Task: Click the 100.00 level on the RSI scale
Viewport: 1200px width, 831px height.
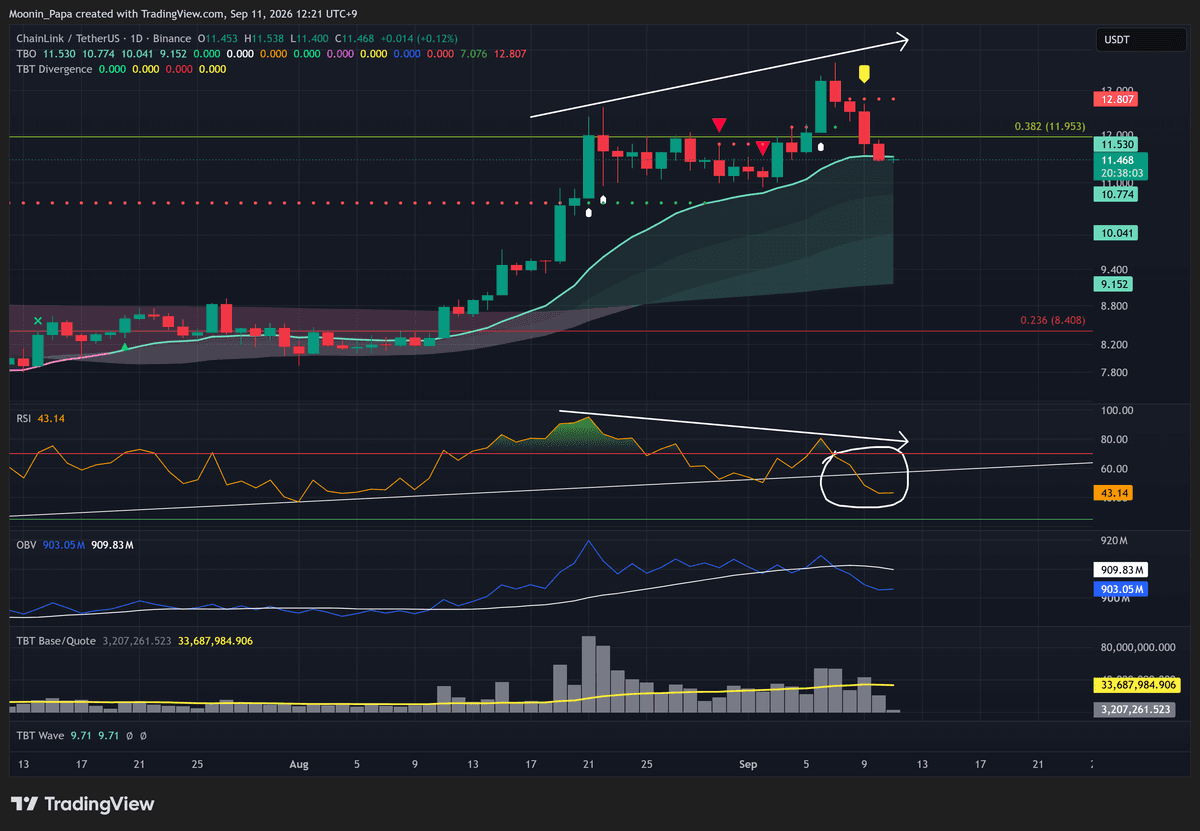Action: coord(1116,411)
